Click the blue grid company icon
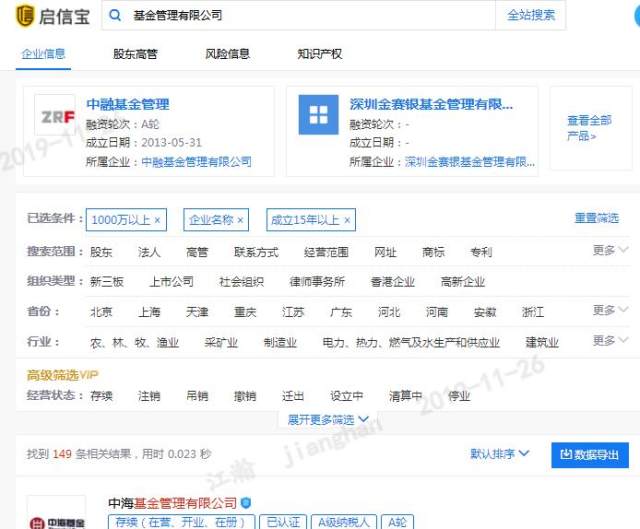Image resolution: width=640 pixels, height=529 pixels. pyautogui.click(x=318, y=115)
